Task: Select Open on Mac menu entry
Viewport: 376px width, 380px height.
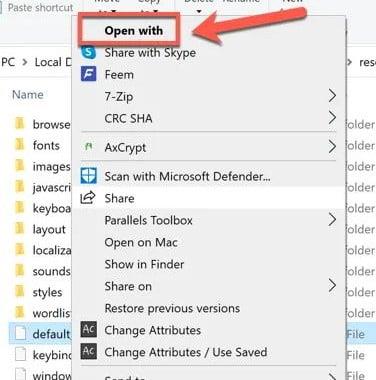Action: [x=141, y=242]
